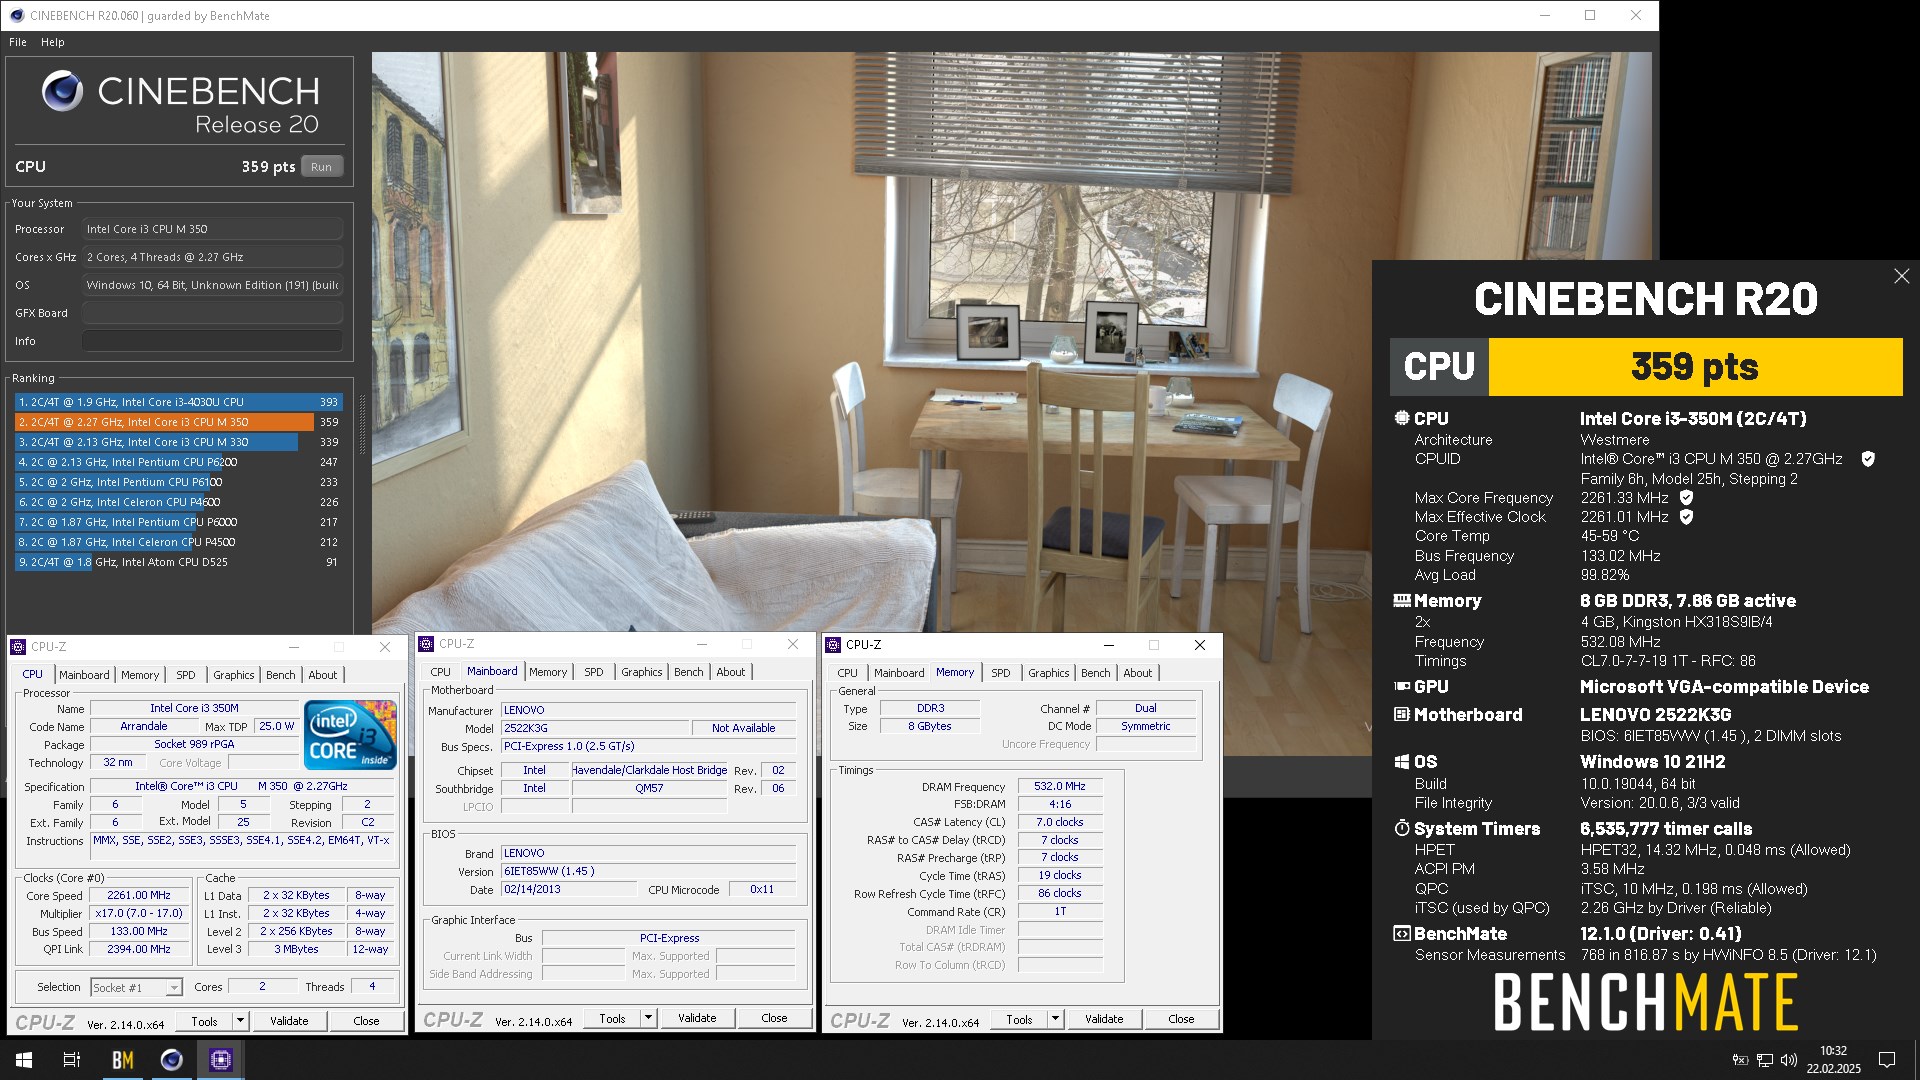This screenshot has width=1920, height=1080.
Task: Click Tools button in first CPU-Z window
Action: pos(205,1021)
